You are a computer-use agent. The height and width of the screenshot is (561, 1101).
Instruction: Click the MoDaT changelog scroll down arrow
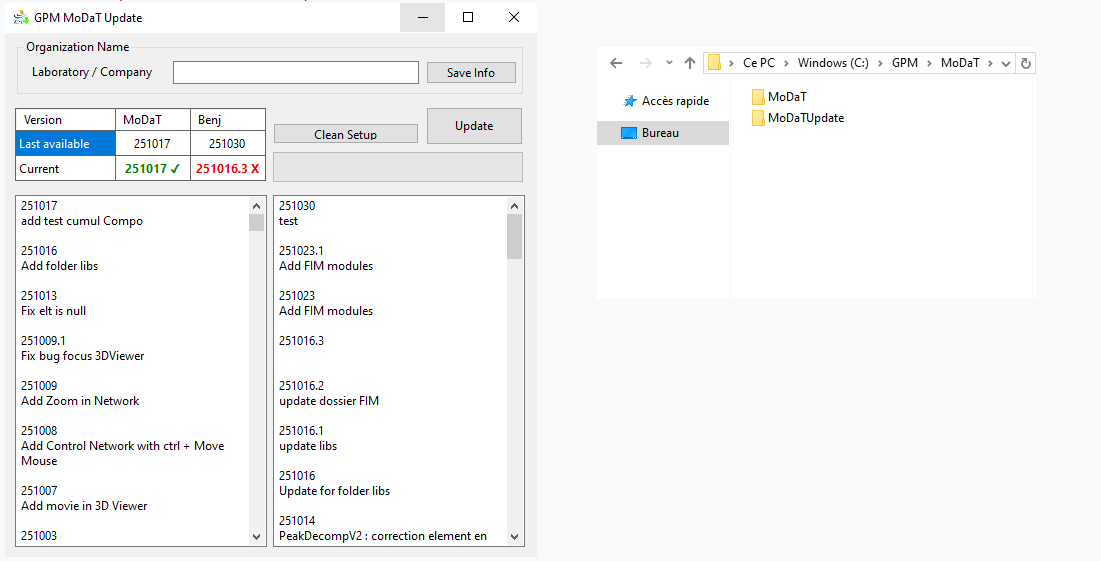pyautogui.click(x=256, y=536)
